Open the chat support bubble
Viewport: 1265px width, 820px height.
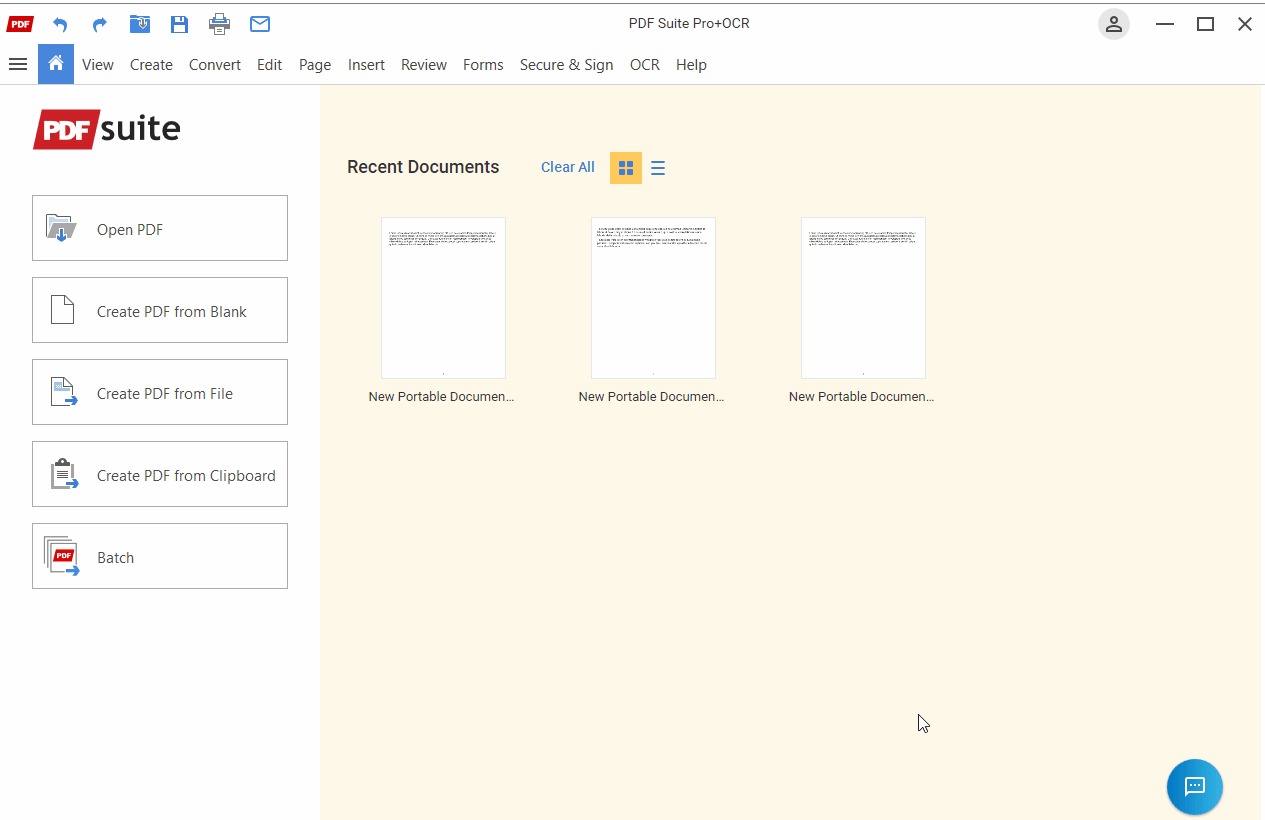pyautogui.click(x=1195, y=787)
